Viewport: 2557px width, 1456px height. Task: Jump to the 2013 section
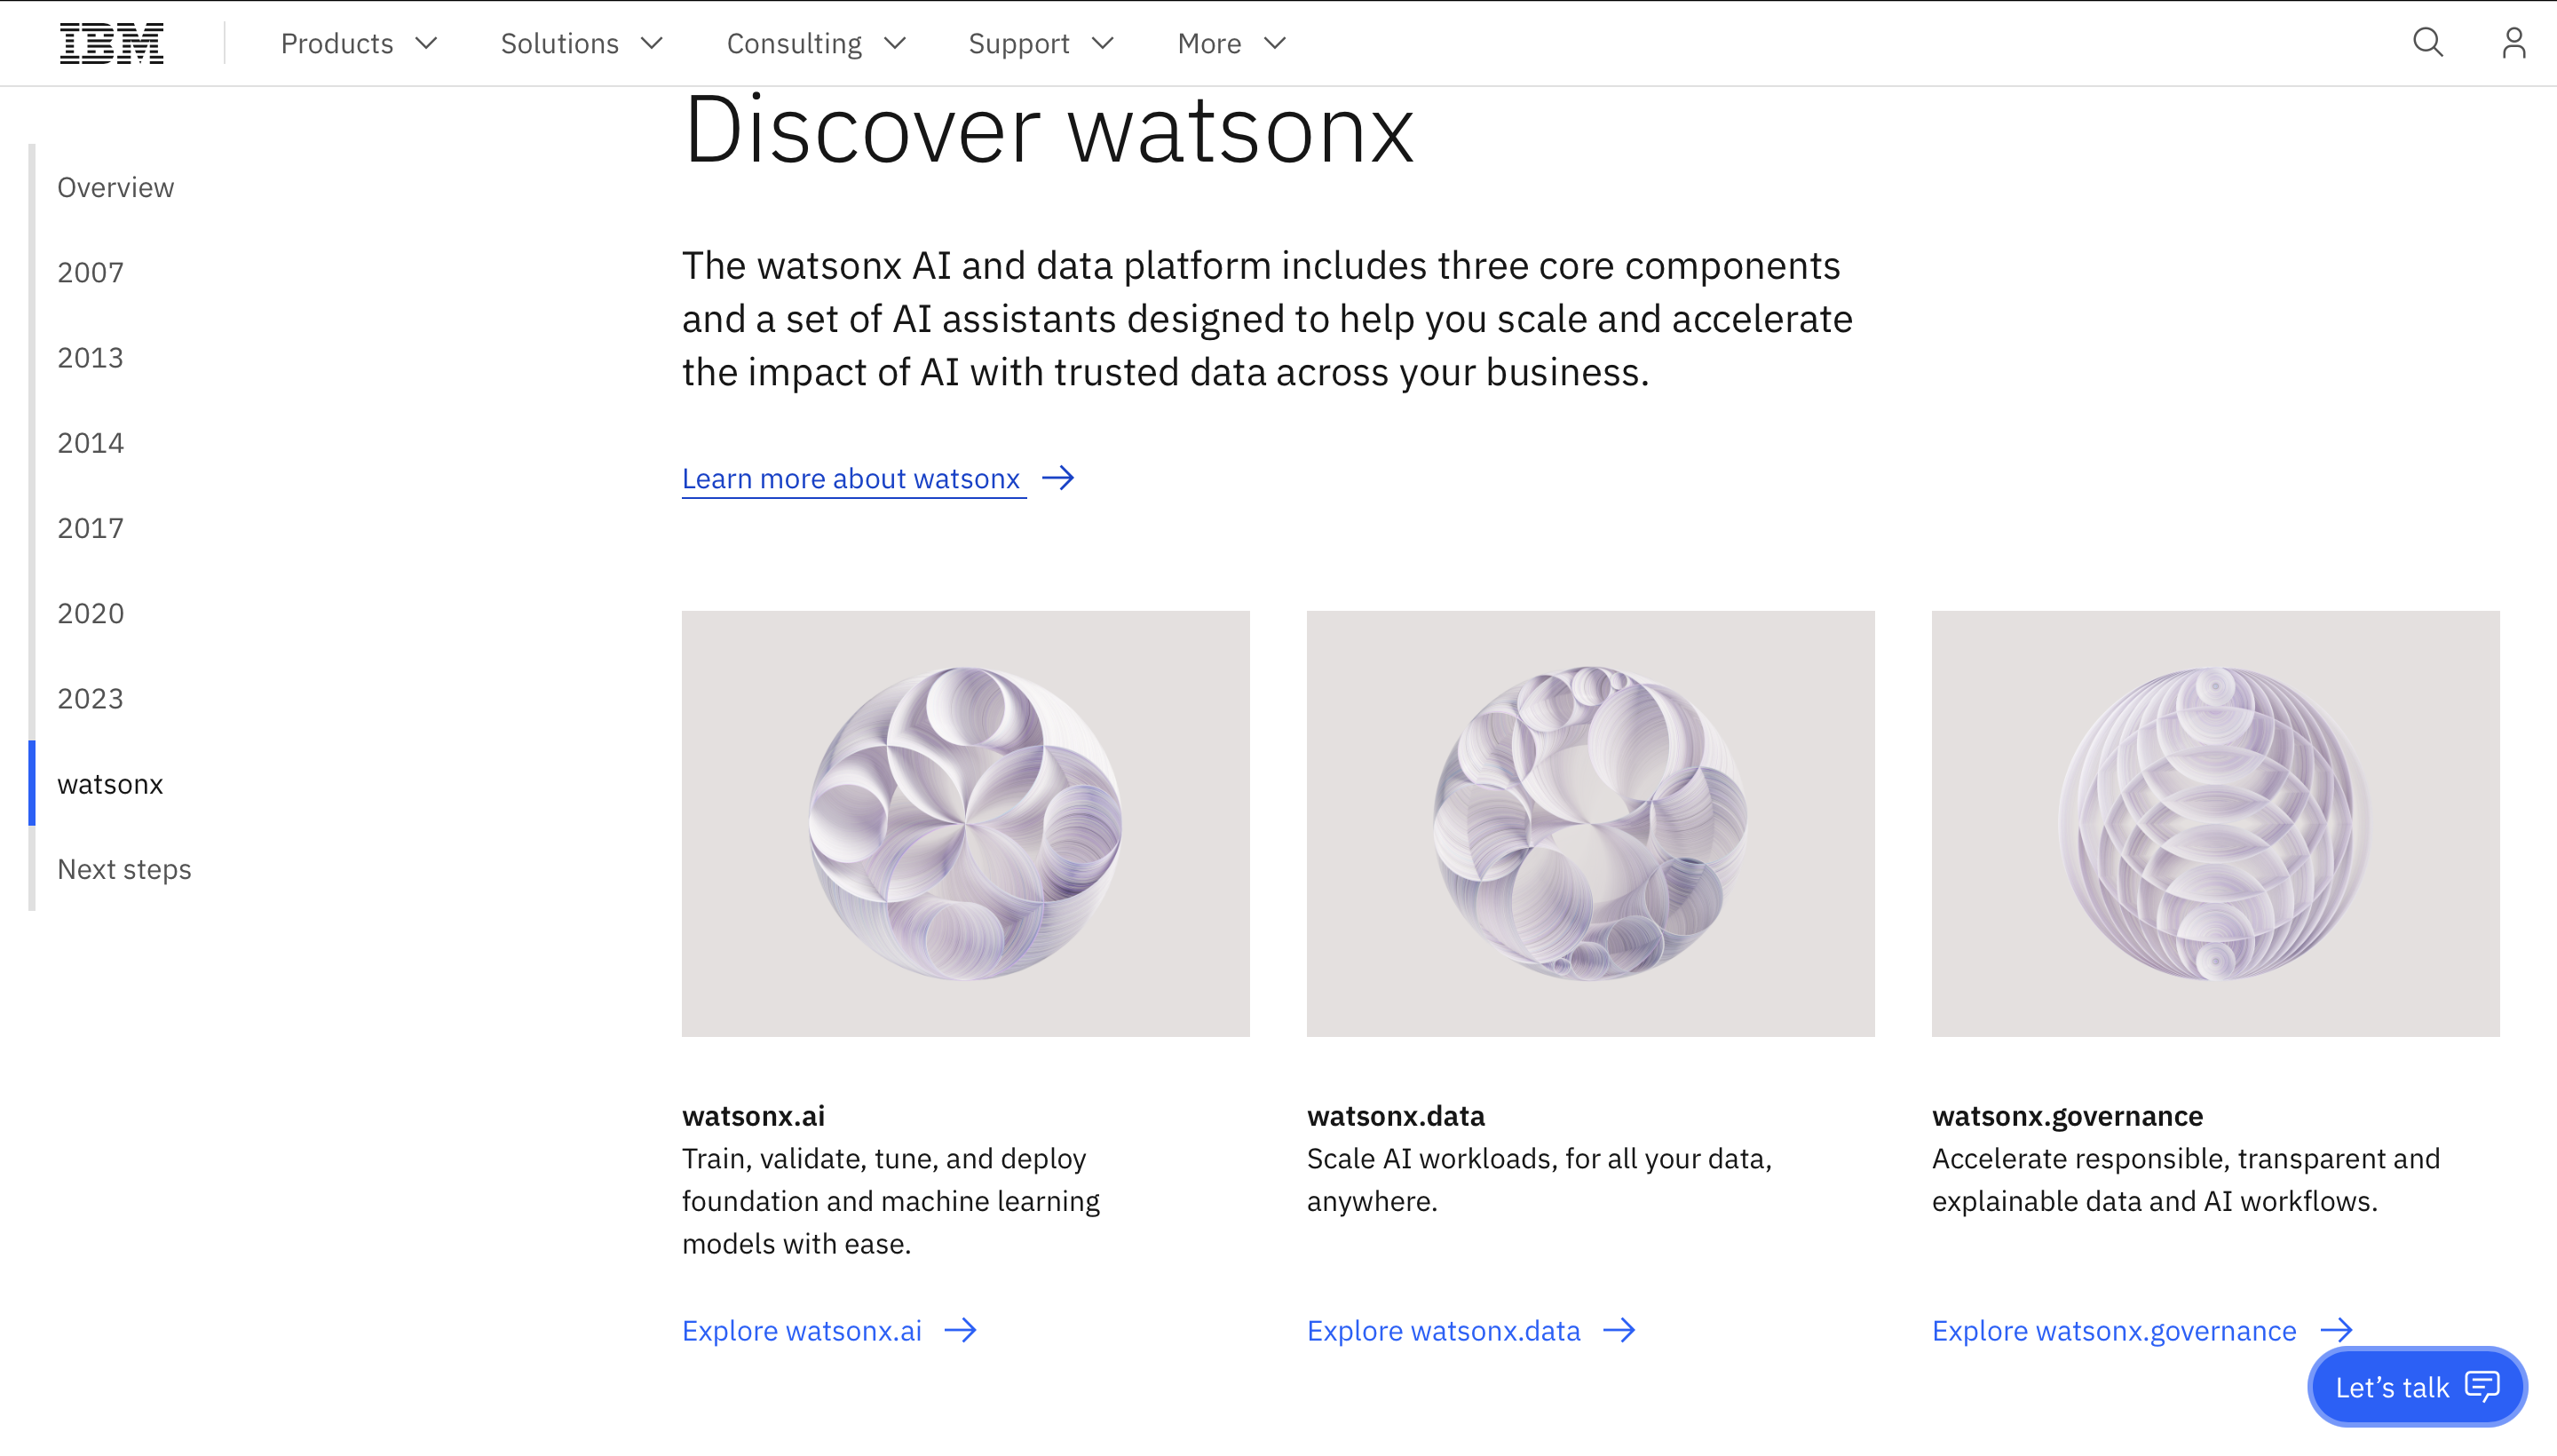(x=89, y=357)
